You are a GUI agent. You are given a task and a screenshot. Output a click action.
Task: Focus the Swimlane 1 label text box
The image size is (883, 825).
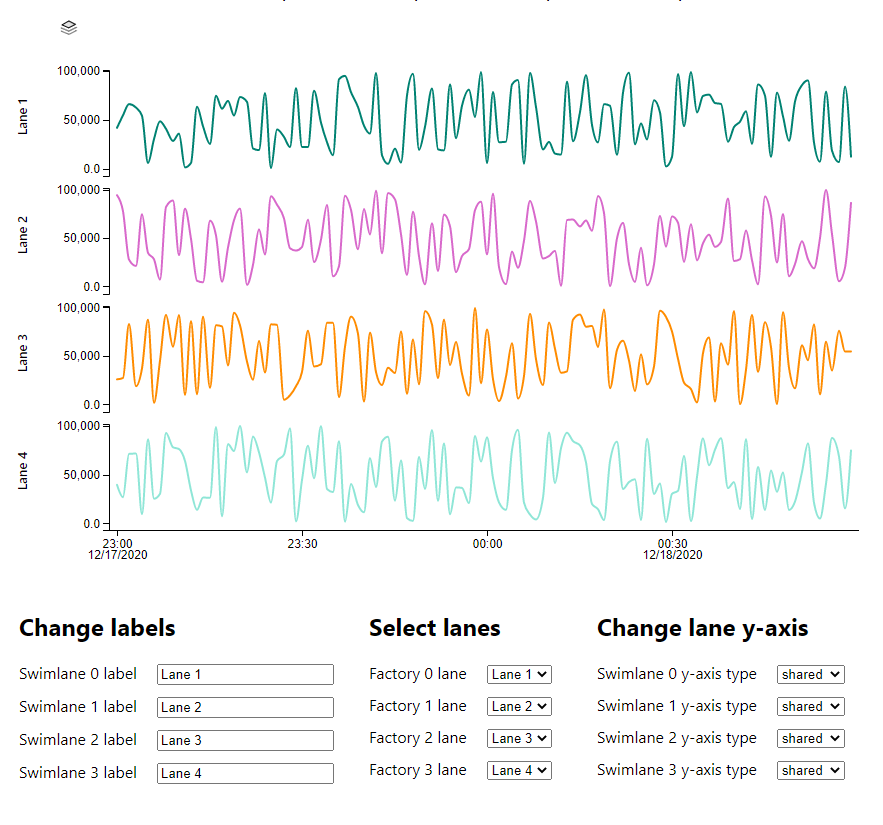tap(245, 707)
